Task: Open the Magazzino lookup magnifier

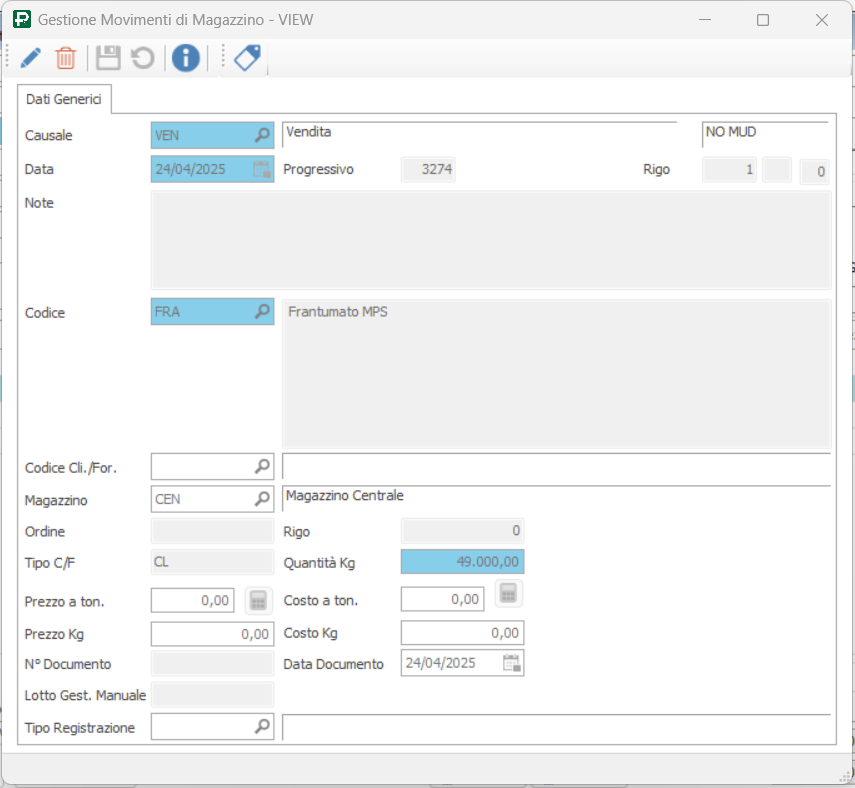Action: click(x=262, y=497)
